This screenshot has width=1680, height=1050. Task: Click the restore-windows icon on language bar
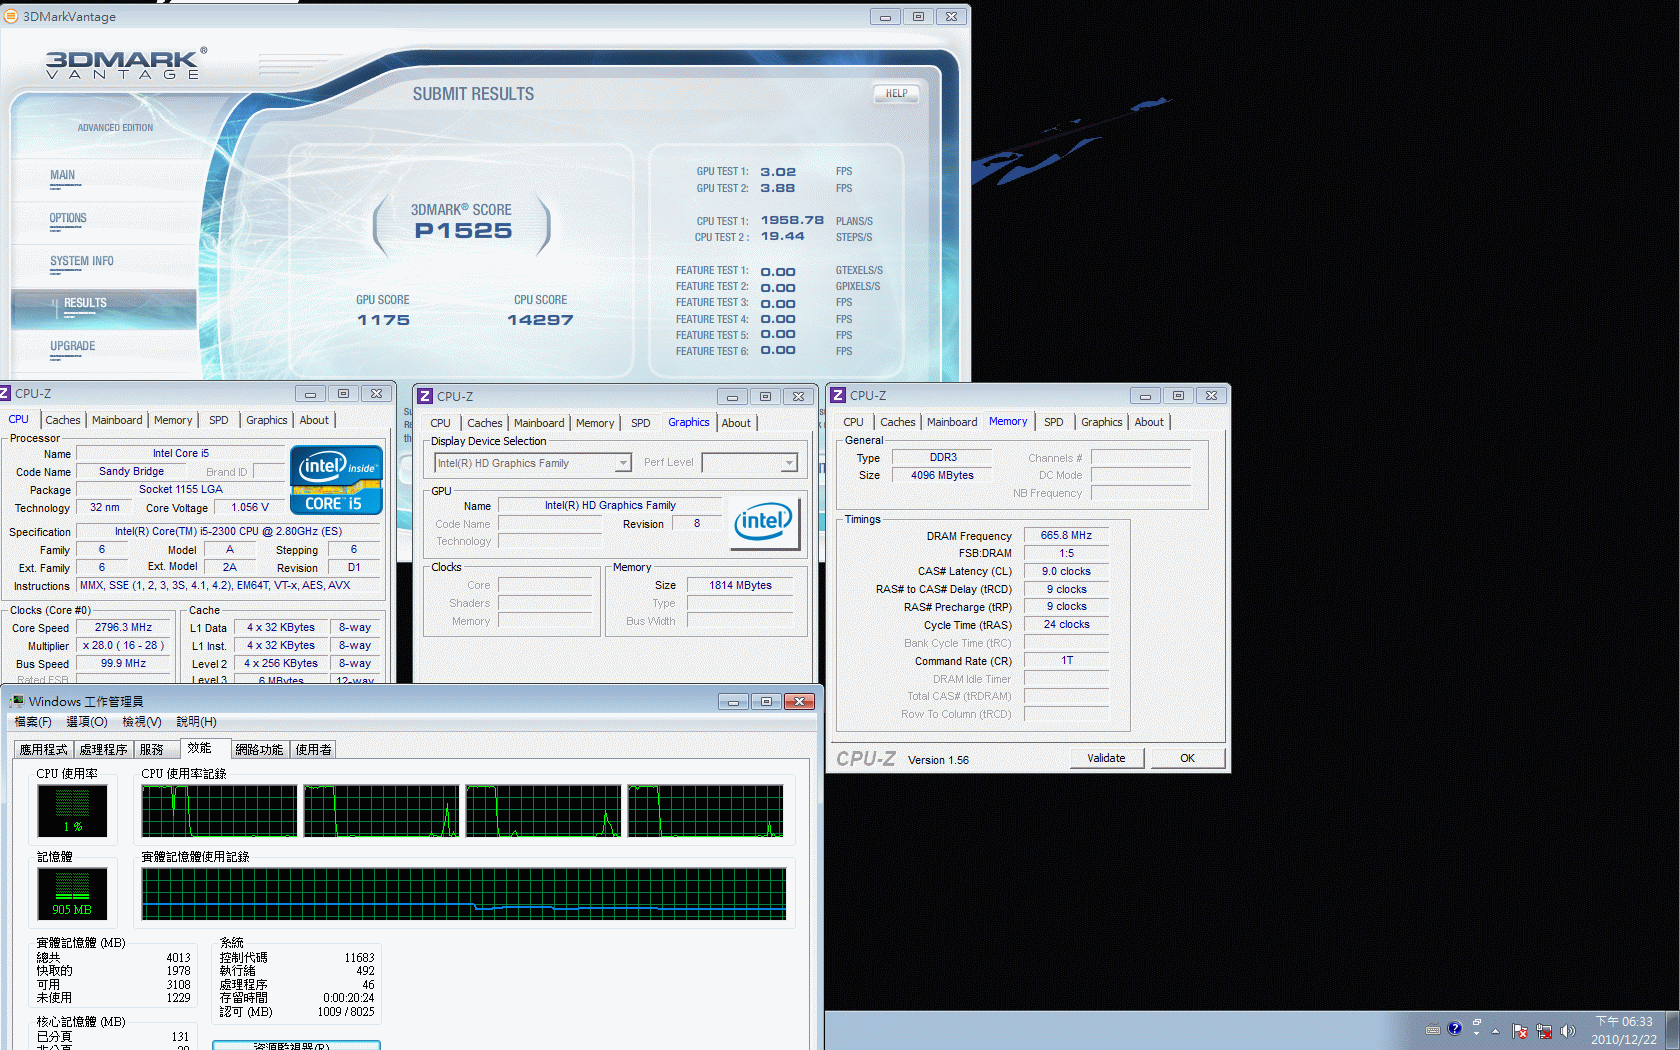coord(1477,1022)
